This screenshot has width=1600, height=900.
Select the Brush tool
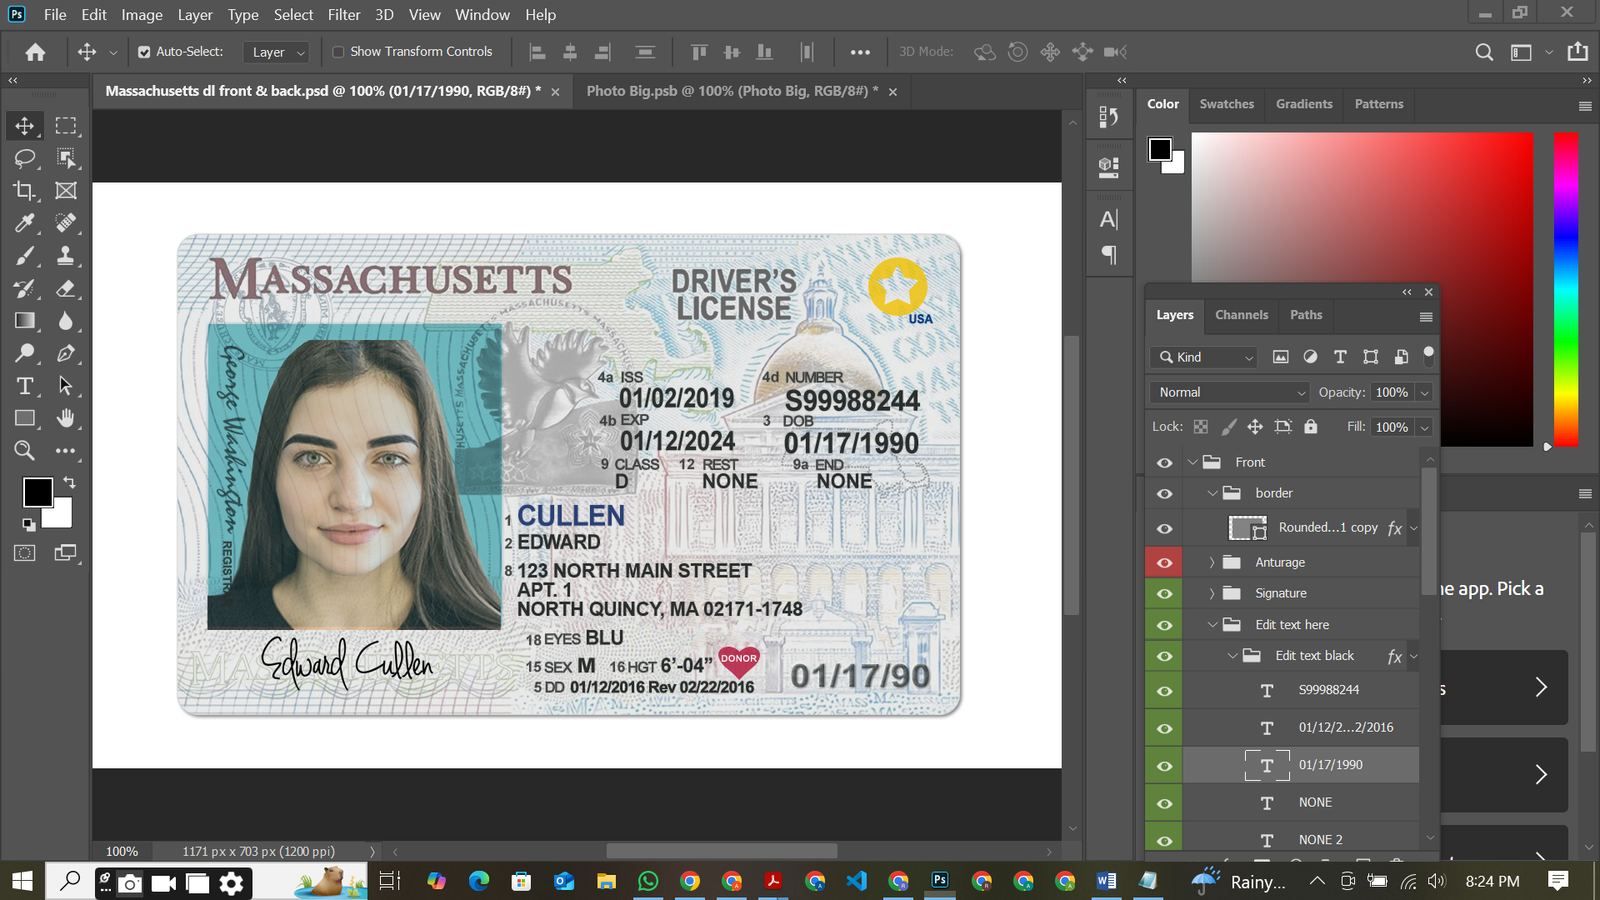[x=25, y=256]
